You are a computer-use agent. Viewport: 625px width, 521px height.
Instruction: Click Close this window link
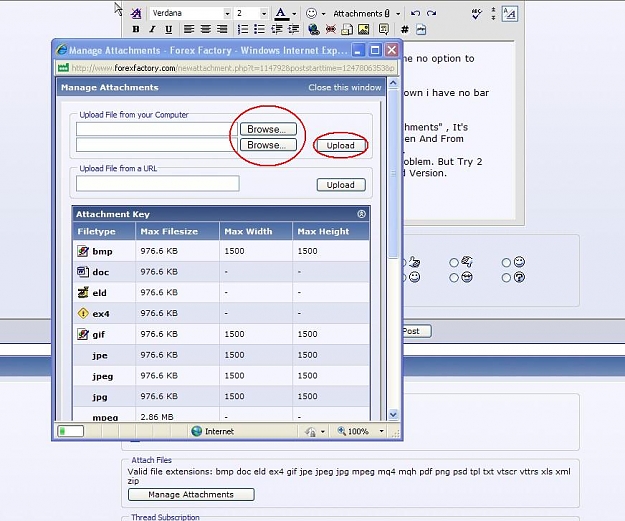pos(345,87)
